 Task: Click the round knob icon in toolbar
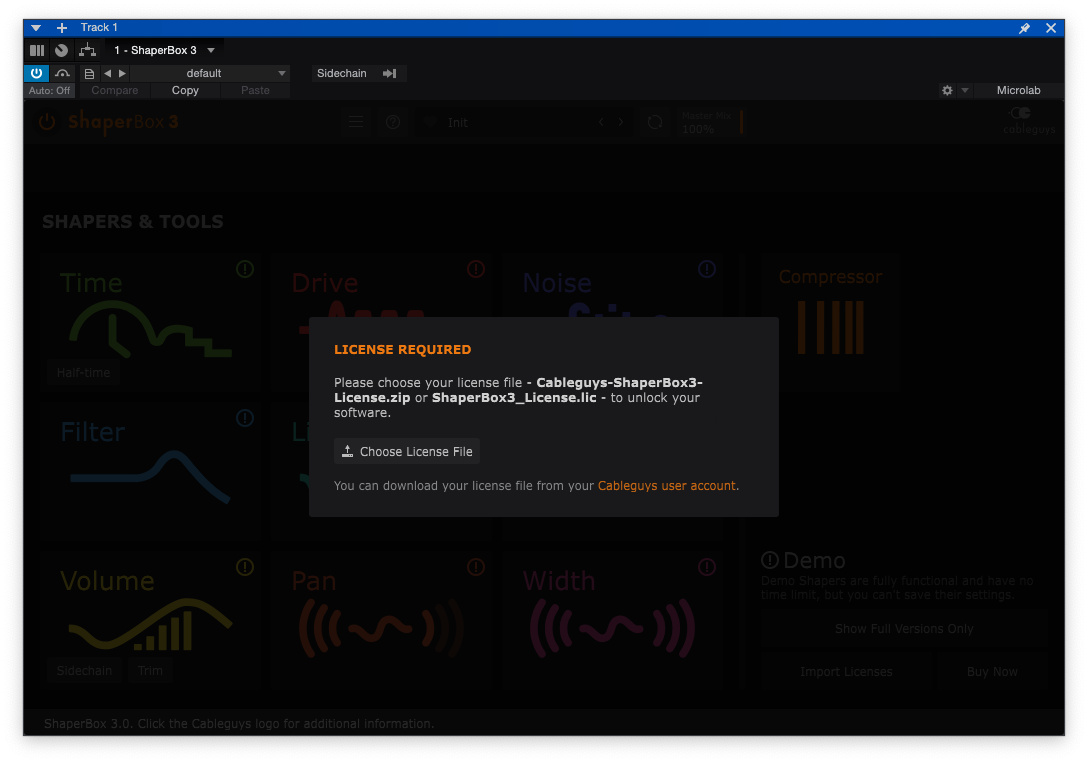pyautogui.click(x=62, y=50)
